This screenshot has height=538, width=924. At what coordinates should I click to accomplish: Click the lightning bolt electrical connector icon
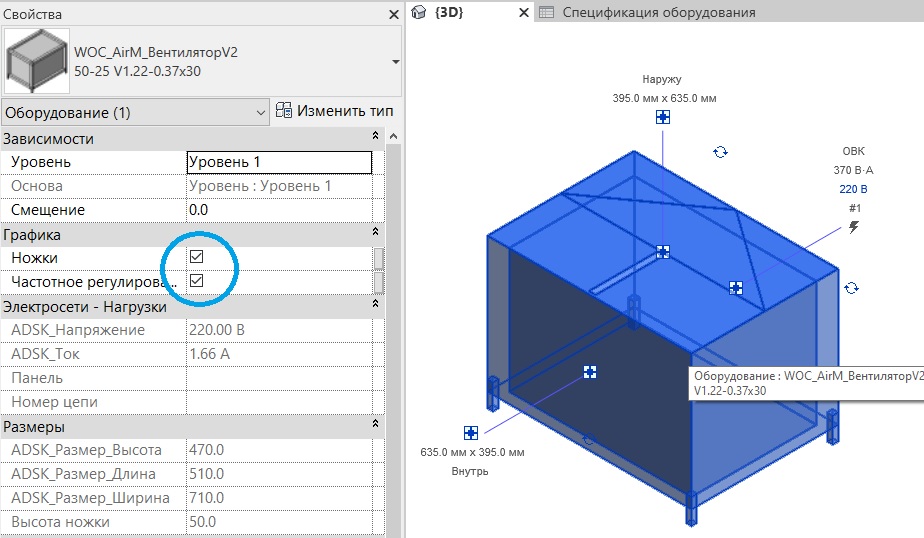853,228
